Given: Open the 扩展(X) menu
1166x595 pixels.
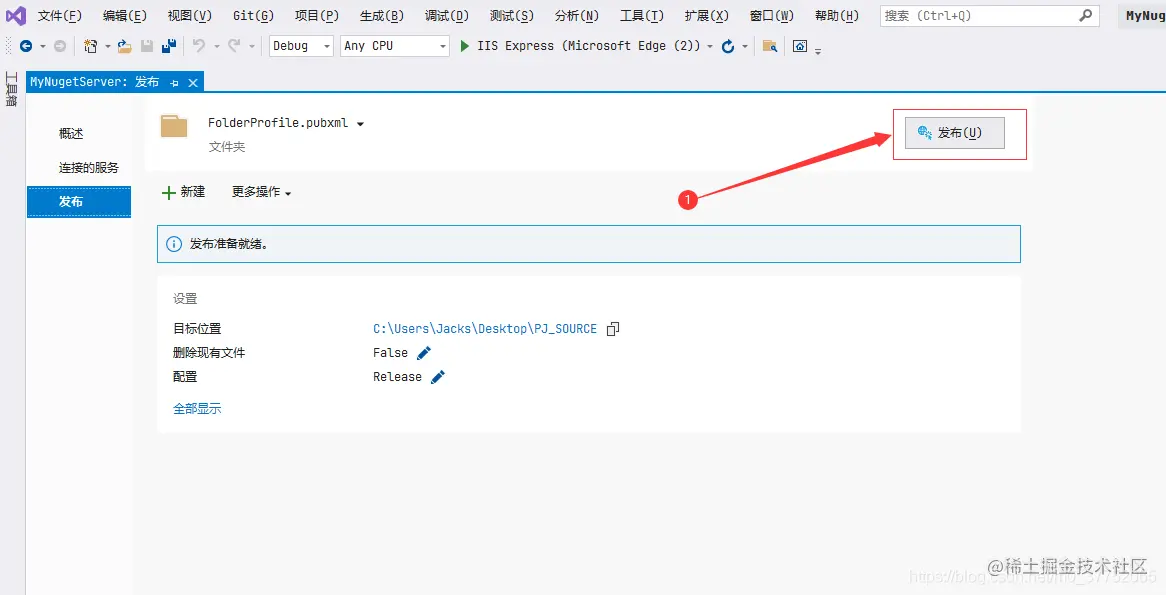Looking at the screenshot, I should (706, 16).
